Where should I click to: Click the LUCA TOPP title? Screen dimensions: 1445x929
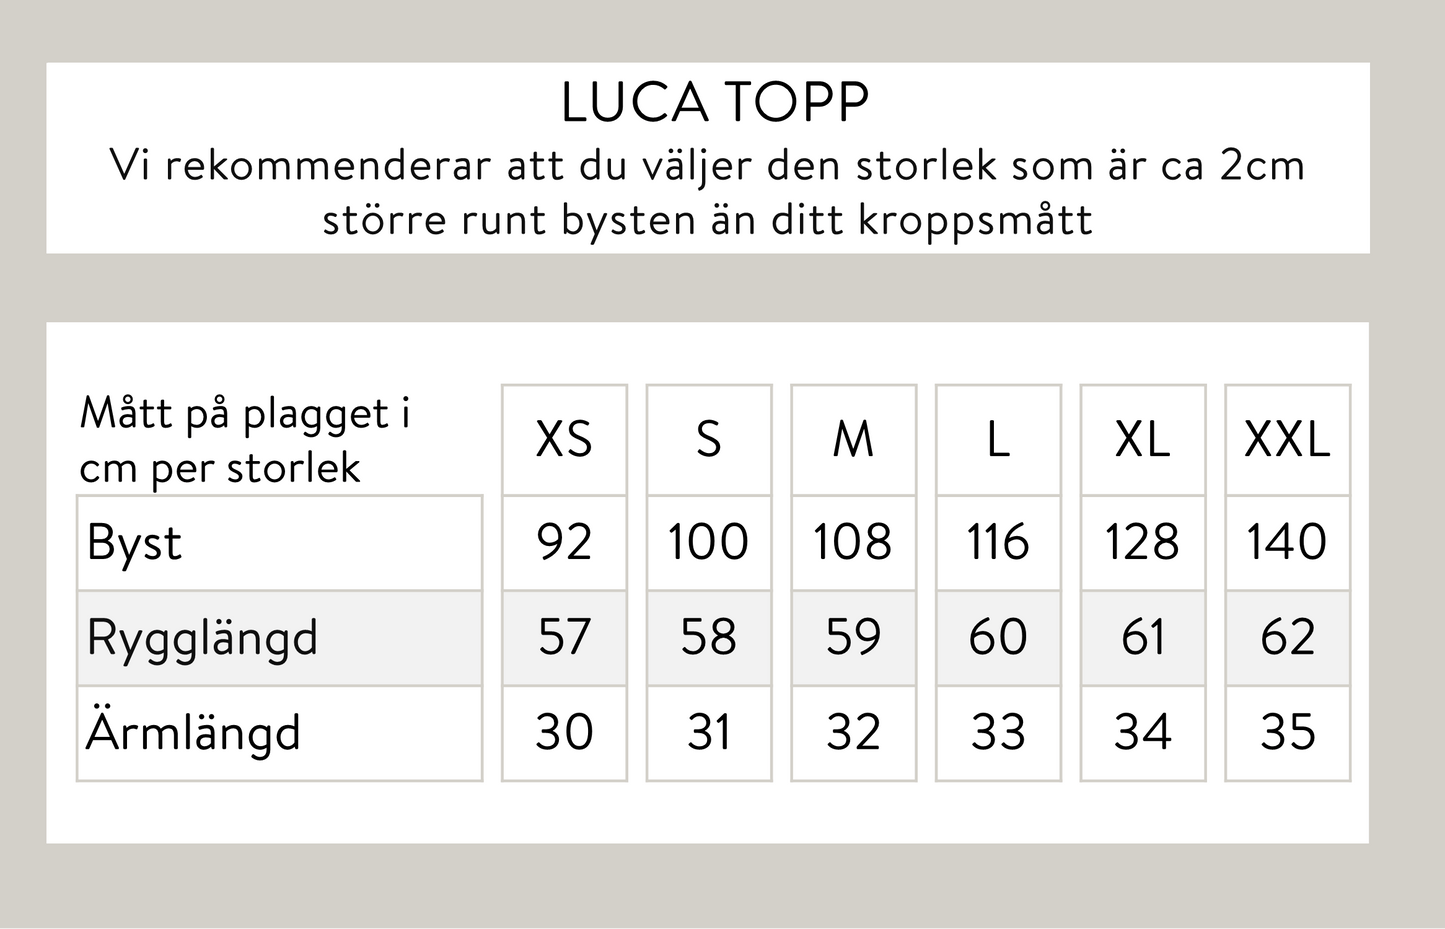pos(714,102)
